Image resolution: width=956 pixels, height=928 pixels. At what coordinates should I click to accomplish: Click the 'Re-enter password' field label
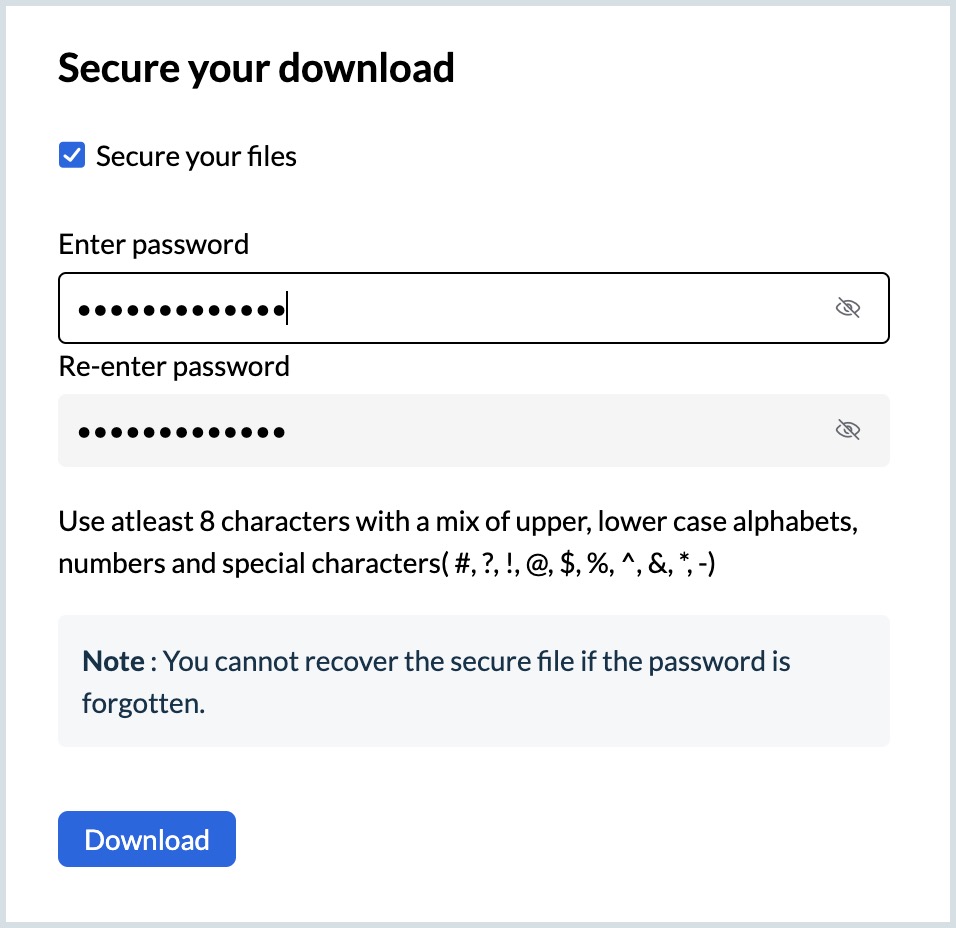tap(174, 366)
